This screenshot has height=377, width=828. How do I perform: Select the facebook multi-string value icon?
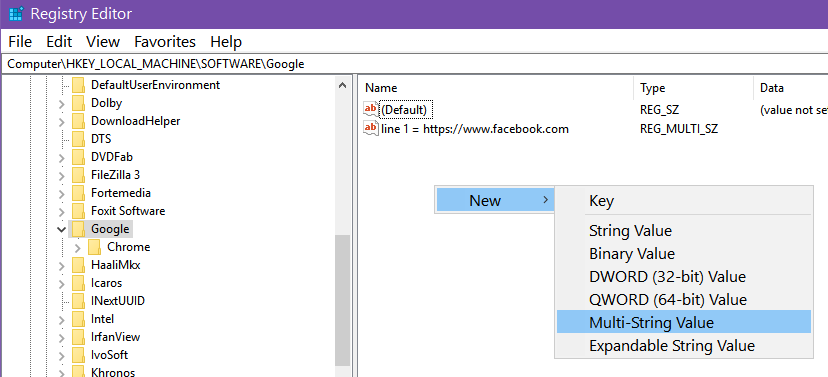click(x=371, y=128)
